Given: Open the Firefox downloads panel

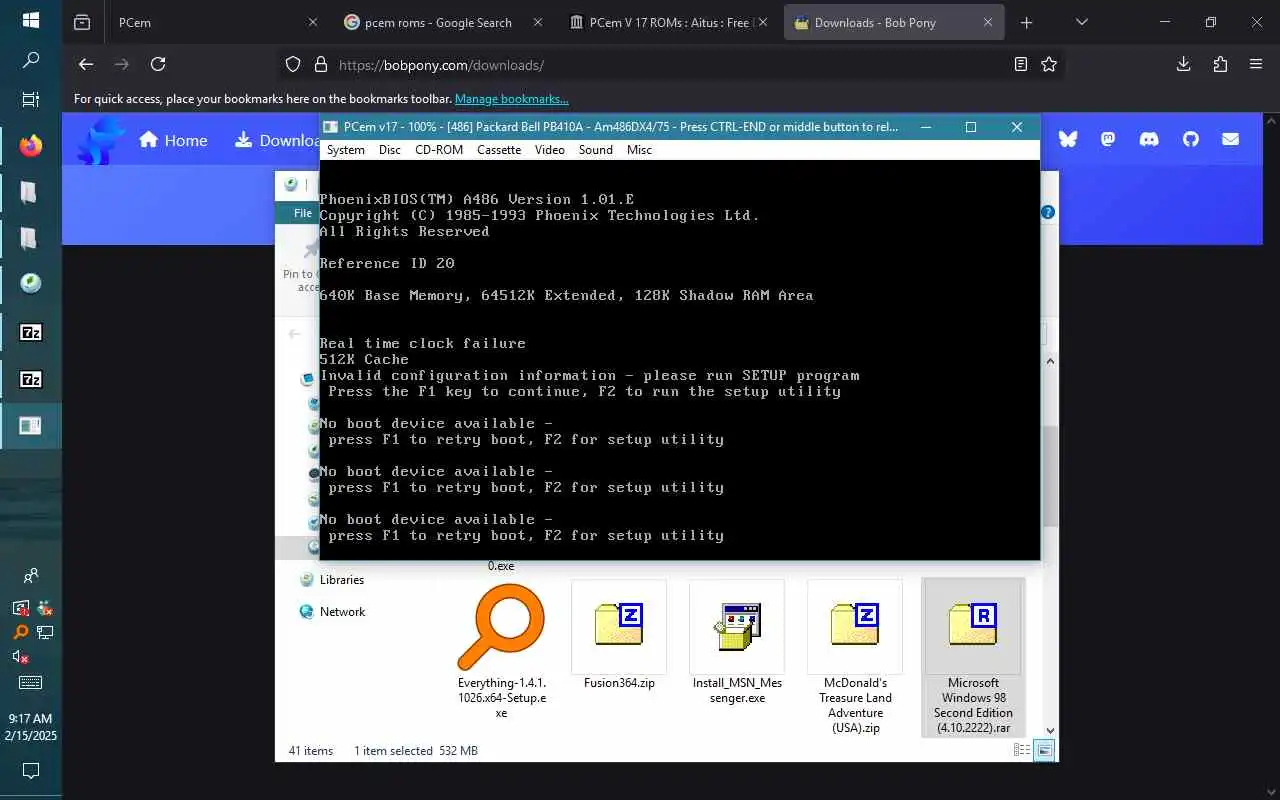Looking at the screenshot, I should click(1184, 64).
